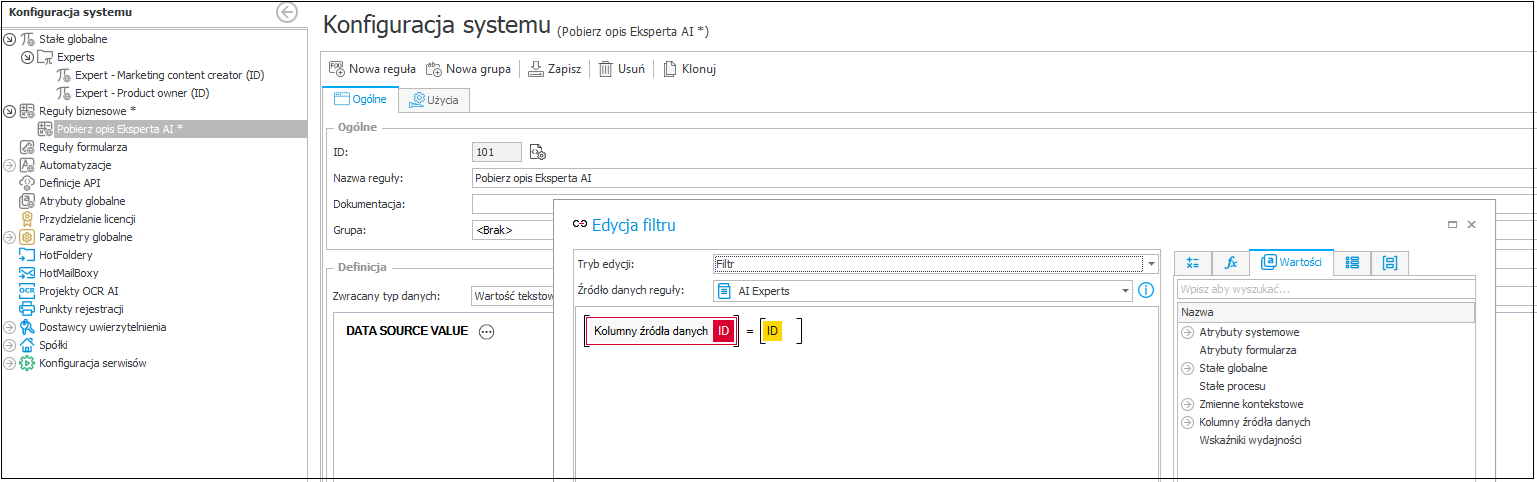Collapse the Stałe globalne tree node in the sidebar
The image size is (1537, 482).
click(x=10, y=39)
